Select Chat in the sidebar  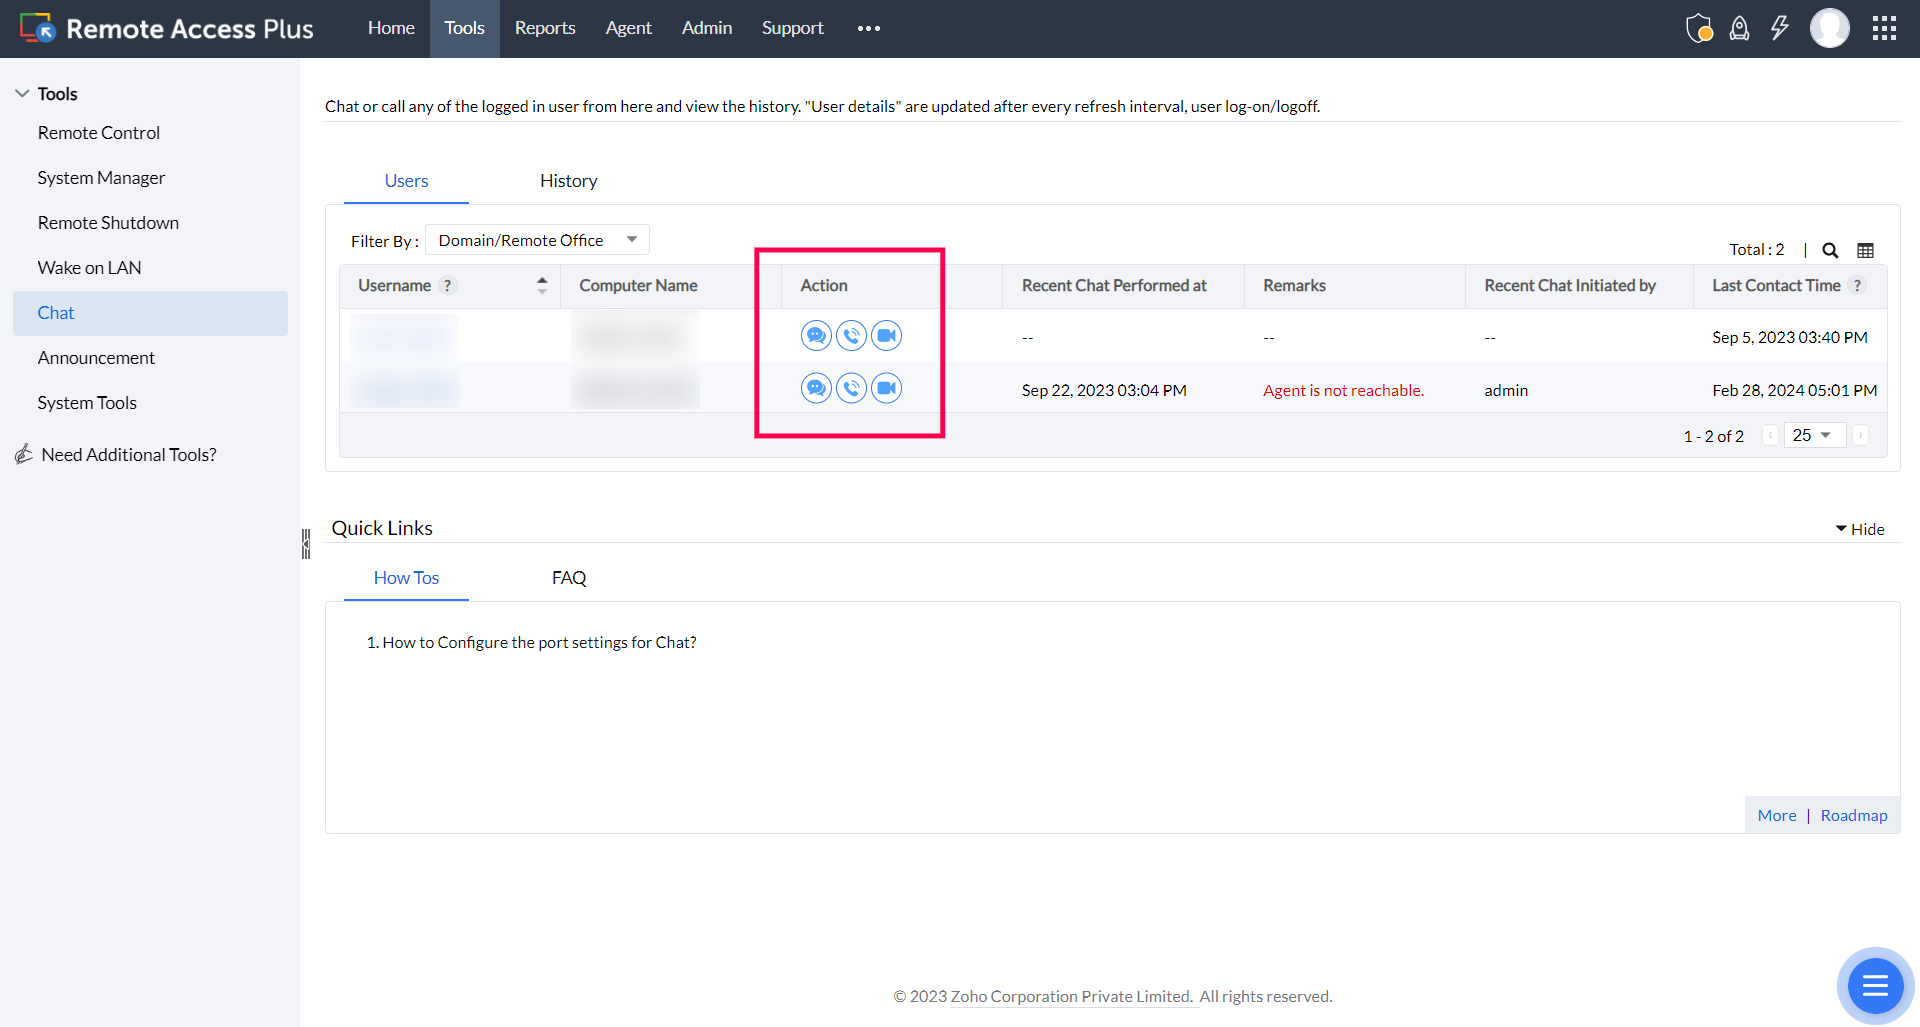(150, 313)
